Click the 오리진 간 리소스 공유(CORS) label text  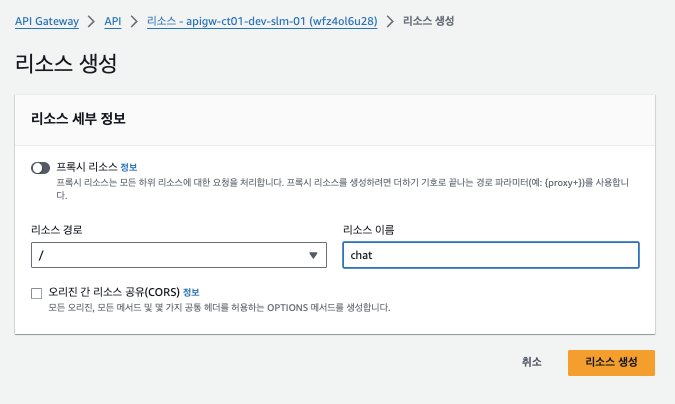click(x=114, y=292)
